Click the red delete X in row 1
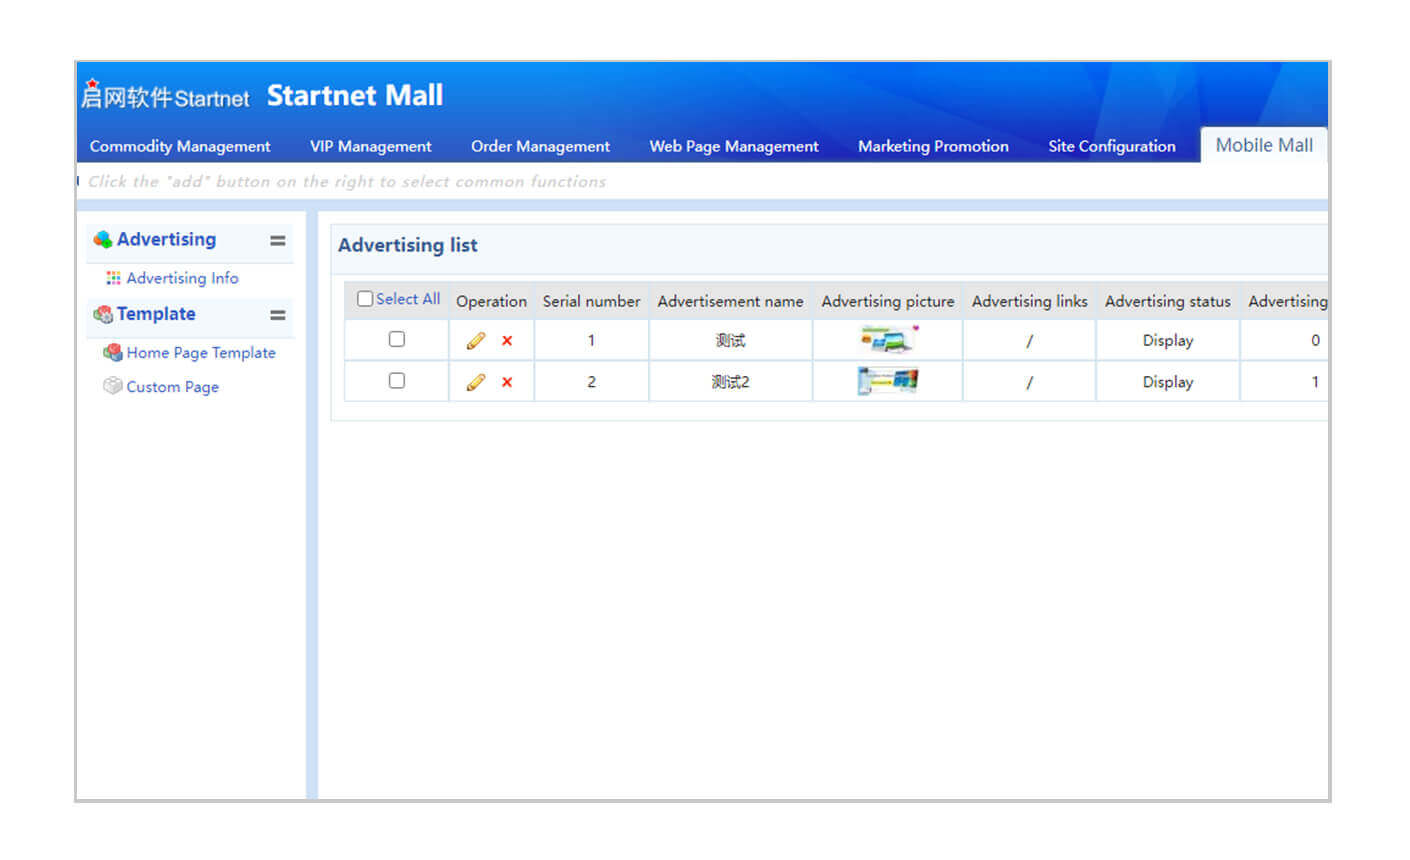The height and width of the screenshot is (860, 1410). pyautogui.click(x=507, y=341)
